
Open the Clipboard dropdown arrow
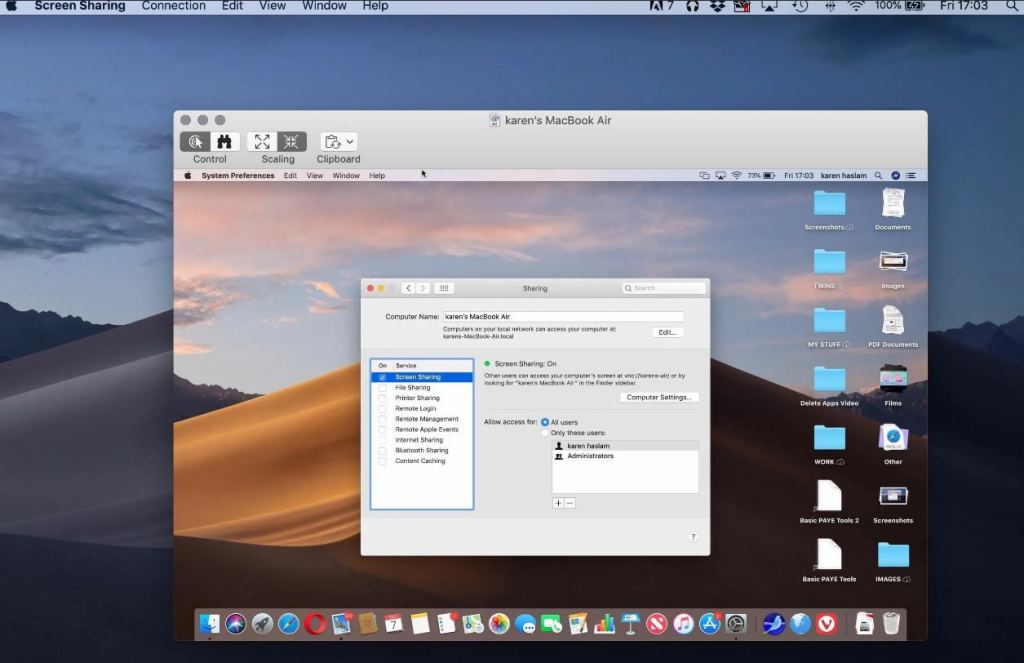350,142
